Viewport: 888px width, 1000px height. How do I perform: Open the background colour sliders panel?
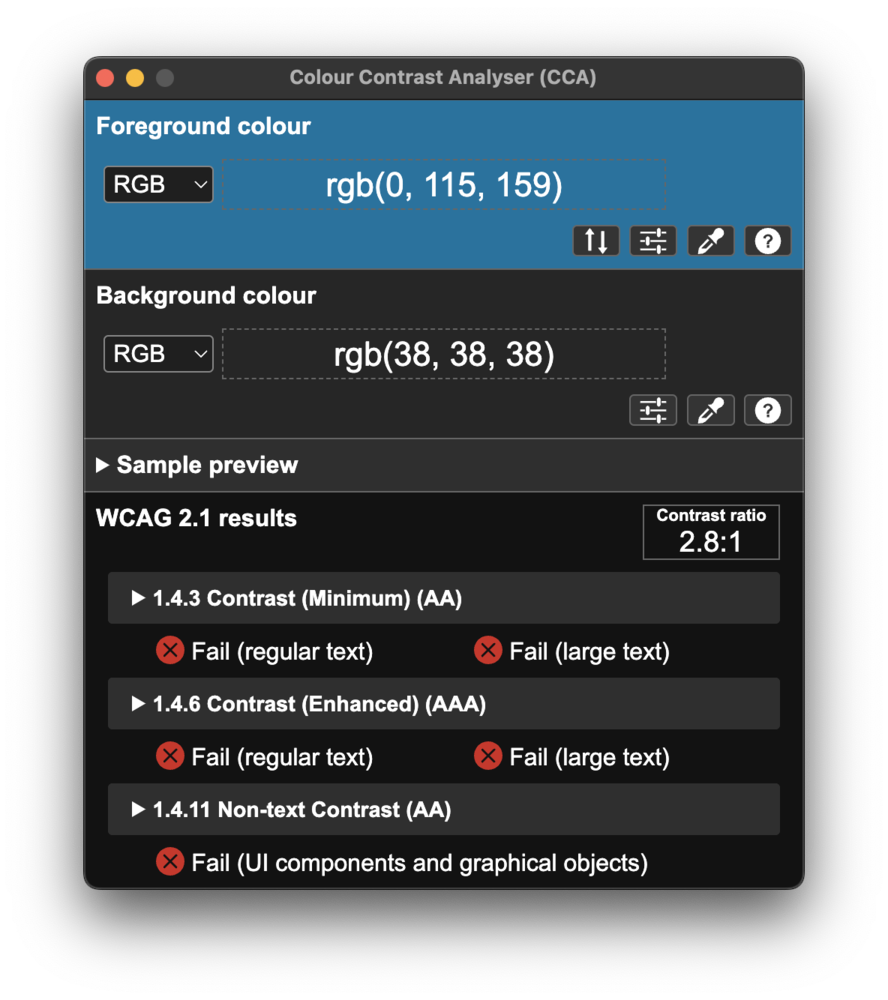coord(653,410)
